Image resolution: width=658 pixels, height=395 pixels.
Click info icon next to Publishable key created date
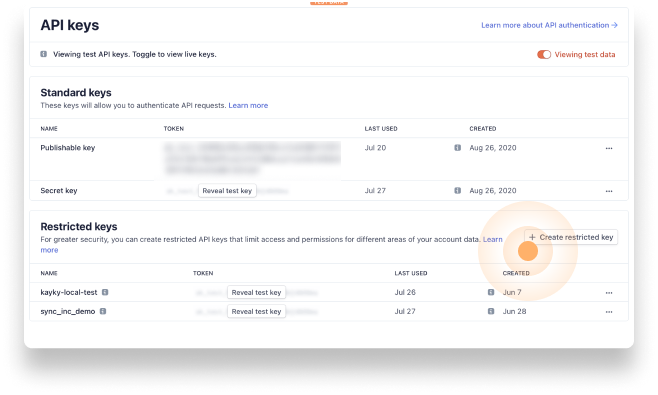pos(457,148)
